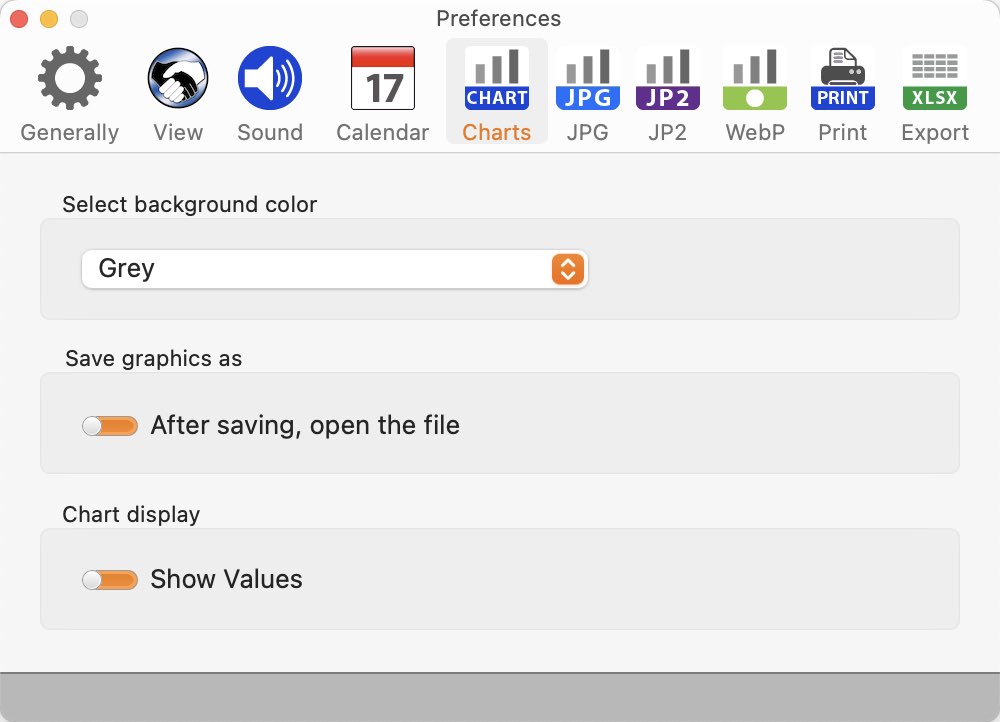Open the View handshake icon pane
The height and width of the screenshot is (722, 1000).
178,78
